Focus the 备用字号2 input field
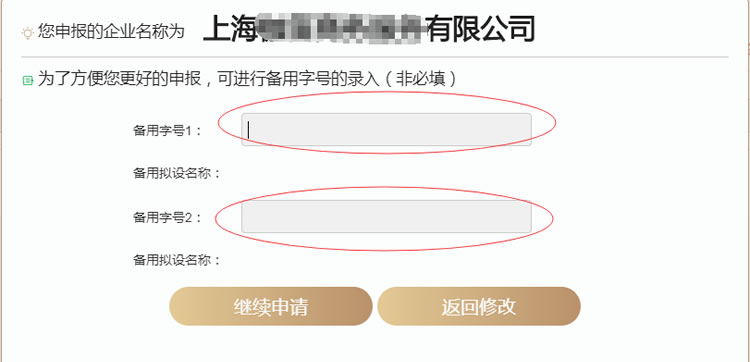This screenshot has width=750, height=362. point(386,217)
